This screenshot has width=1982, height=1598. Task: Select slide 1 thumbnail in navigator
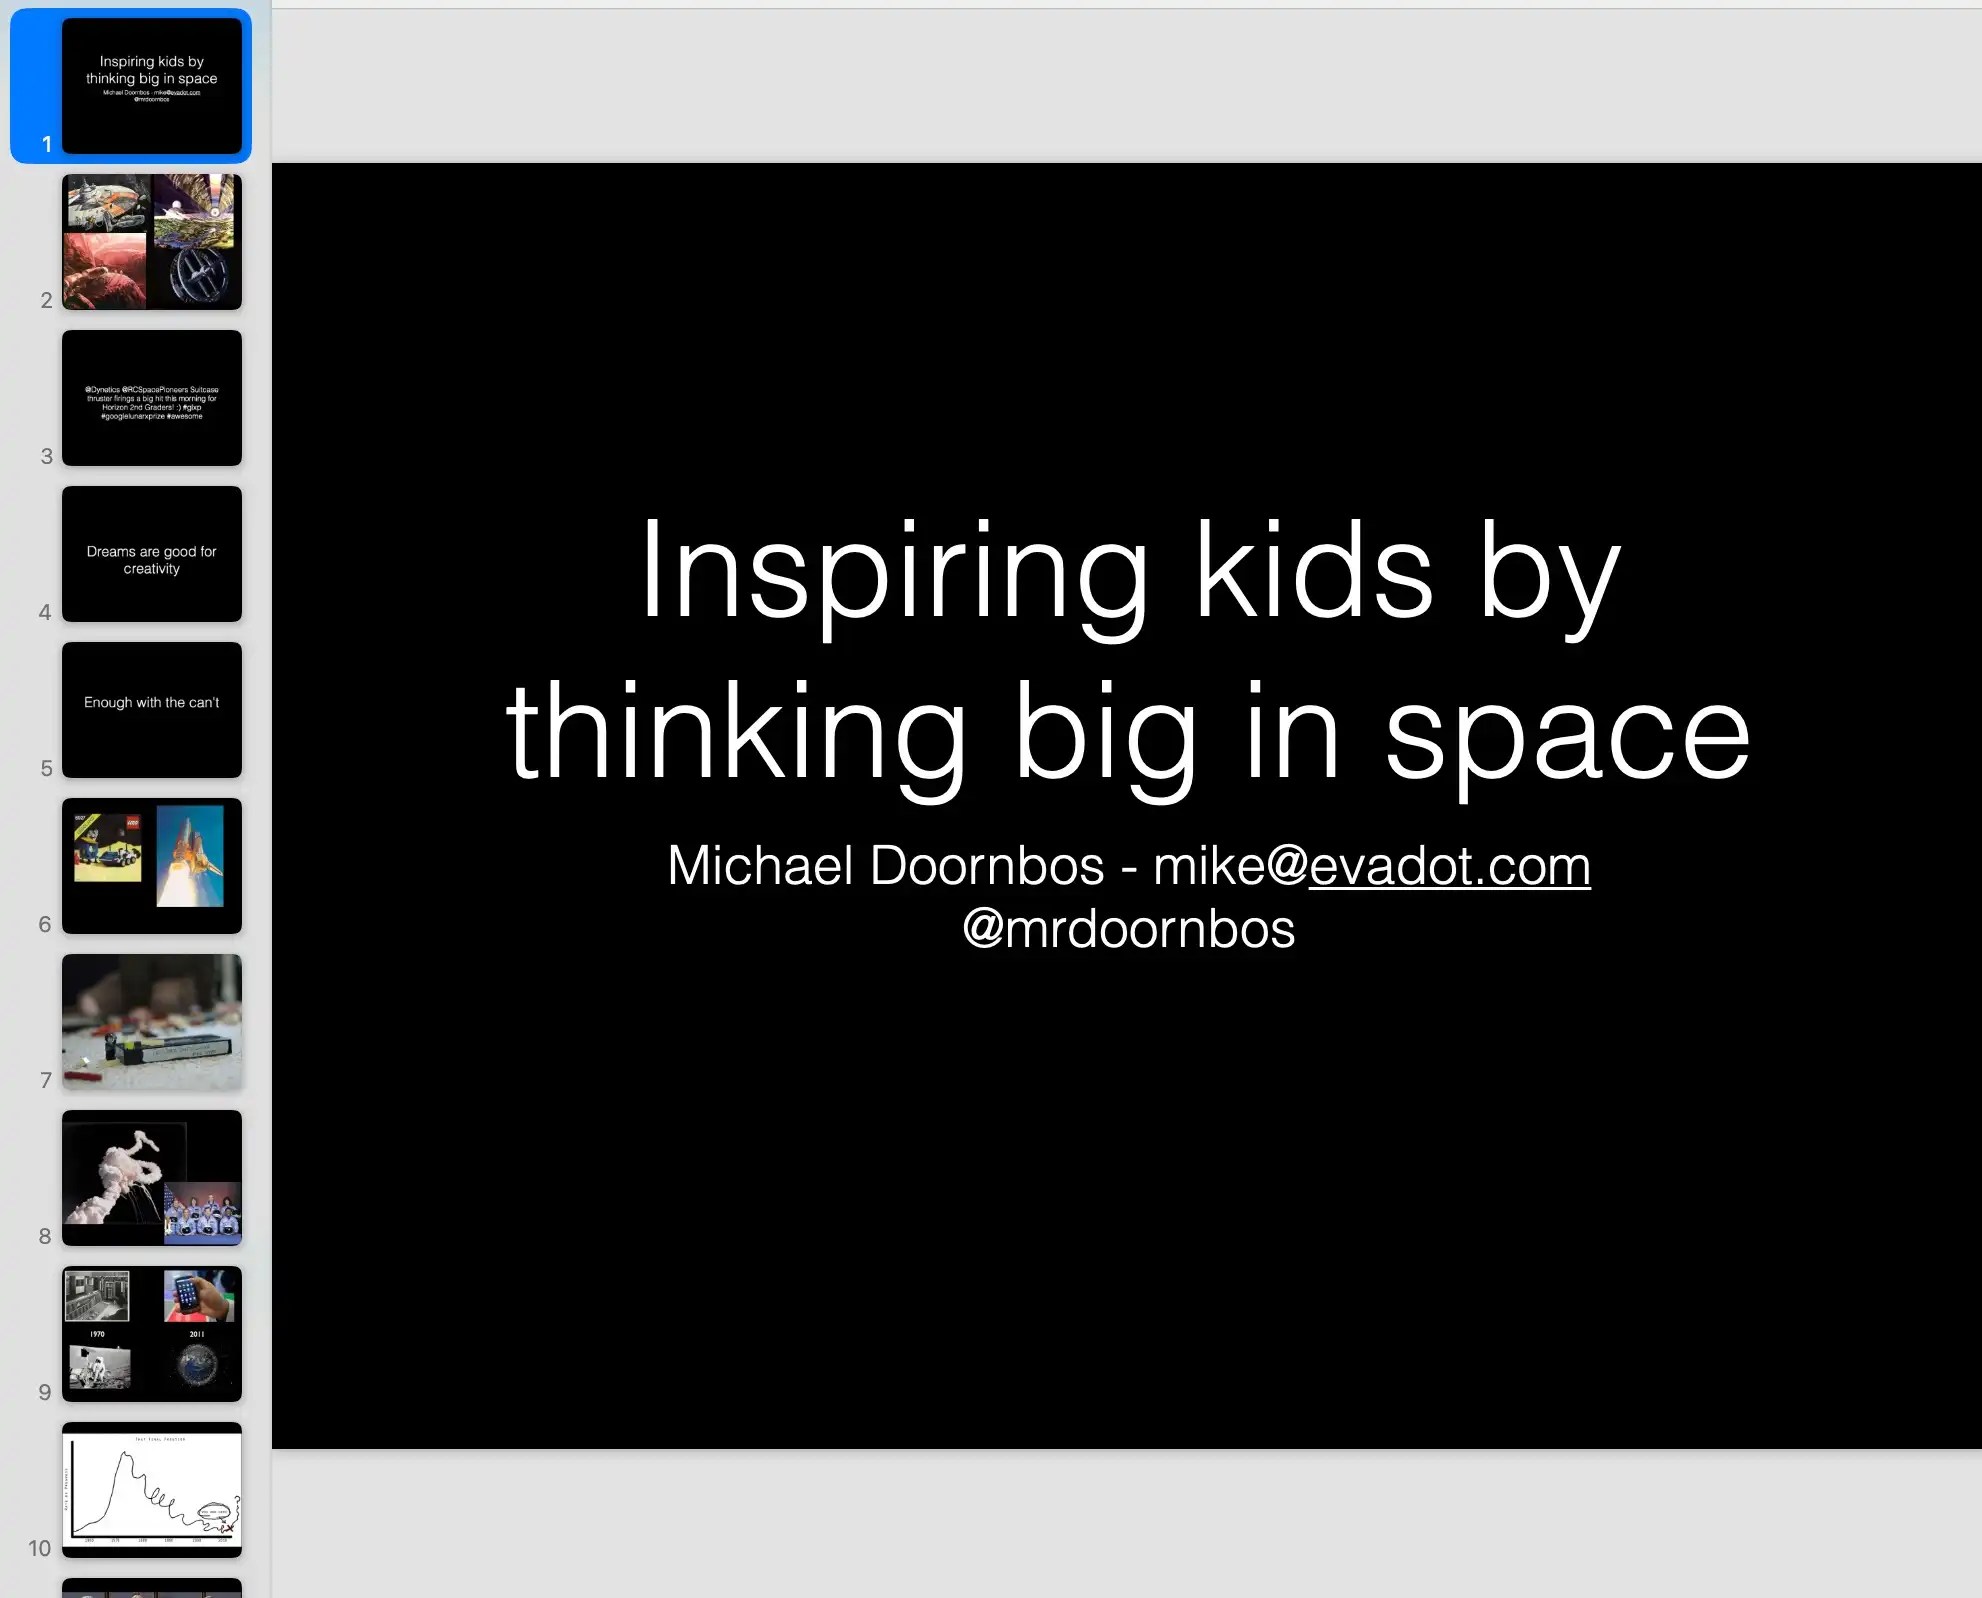coord(151,86)
